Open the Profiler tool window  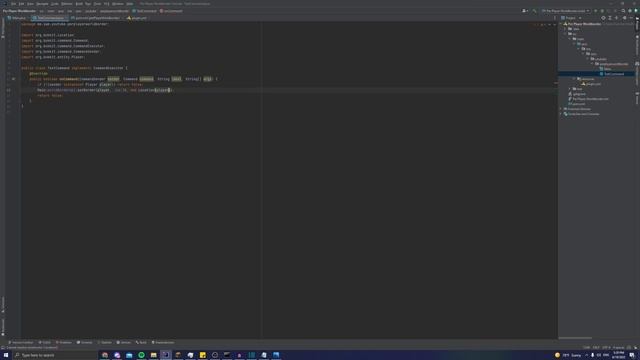pos(104,342)
